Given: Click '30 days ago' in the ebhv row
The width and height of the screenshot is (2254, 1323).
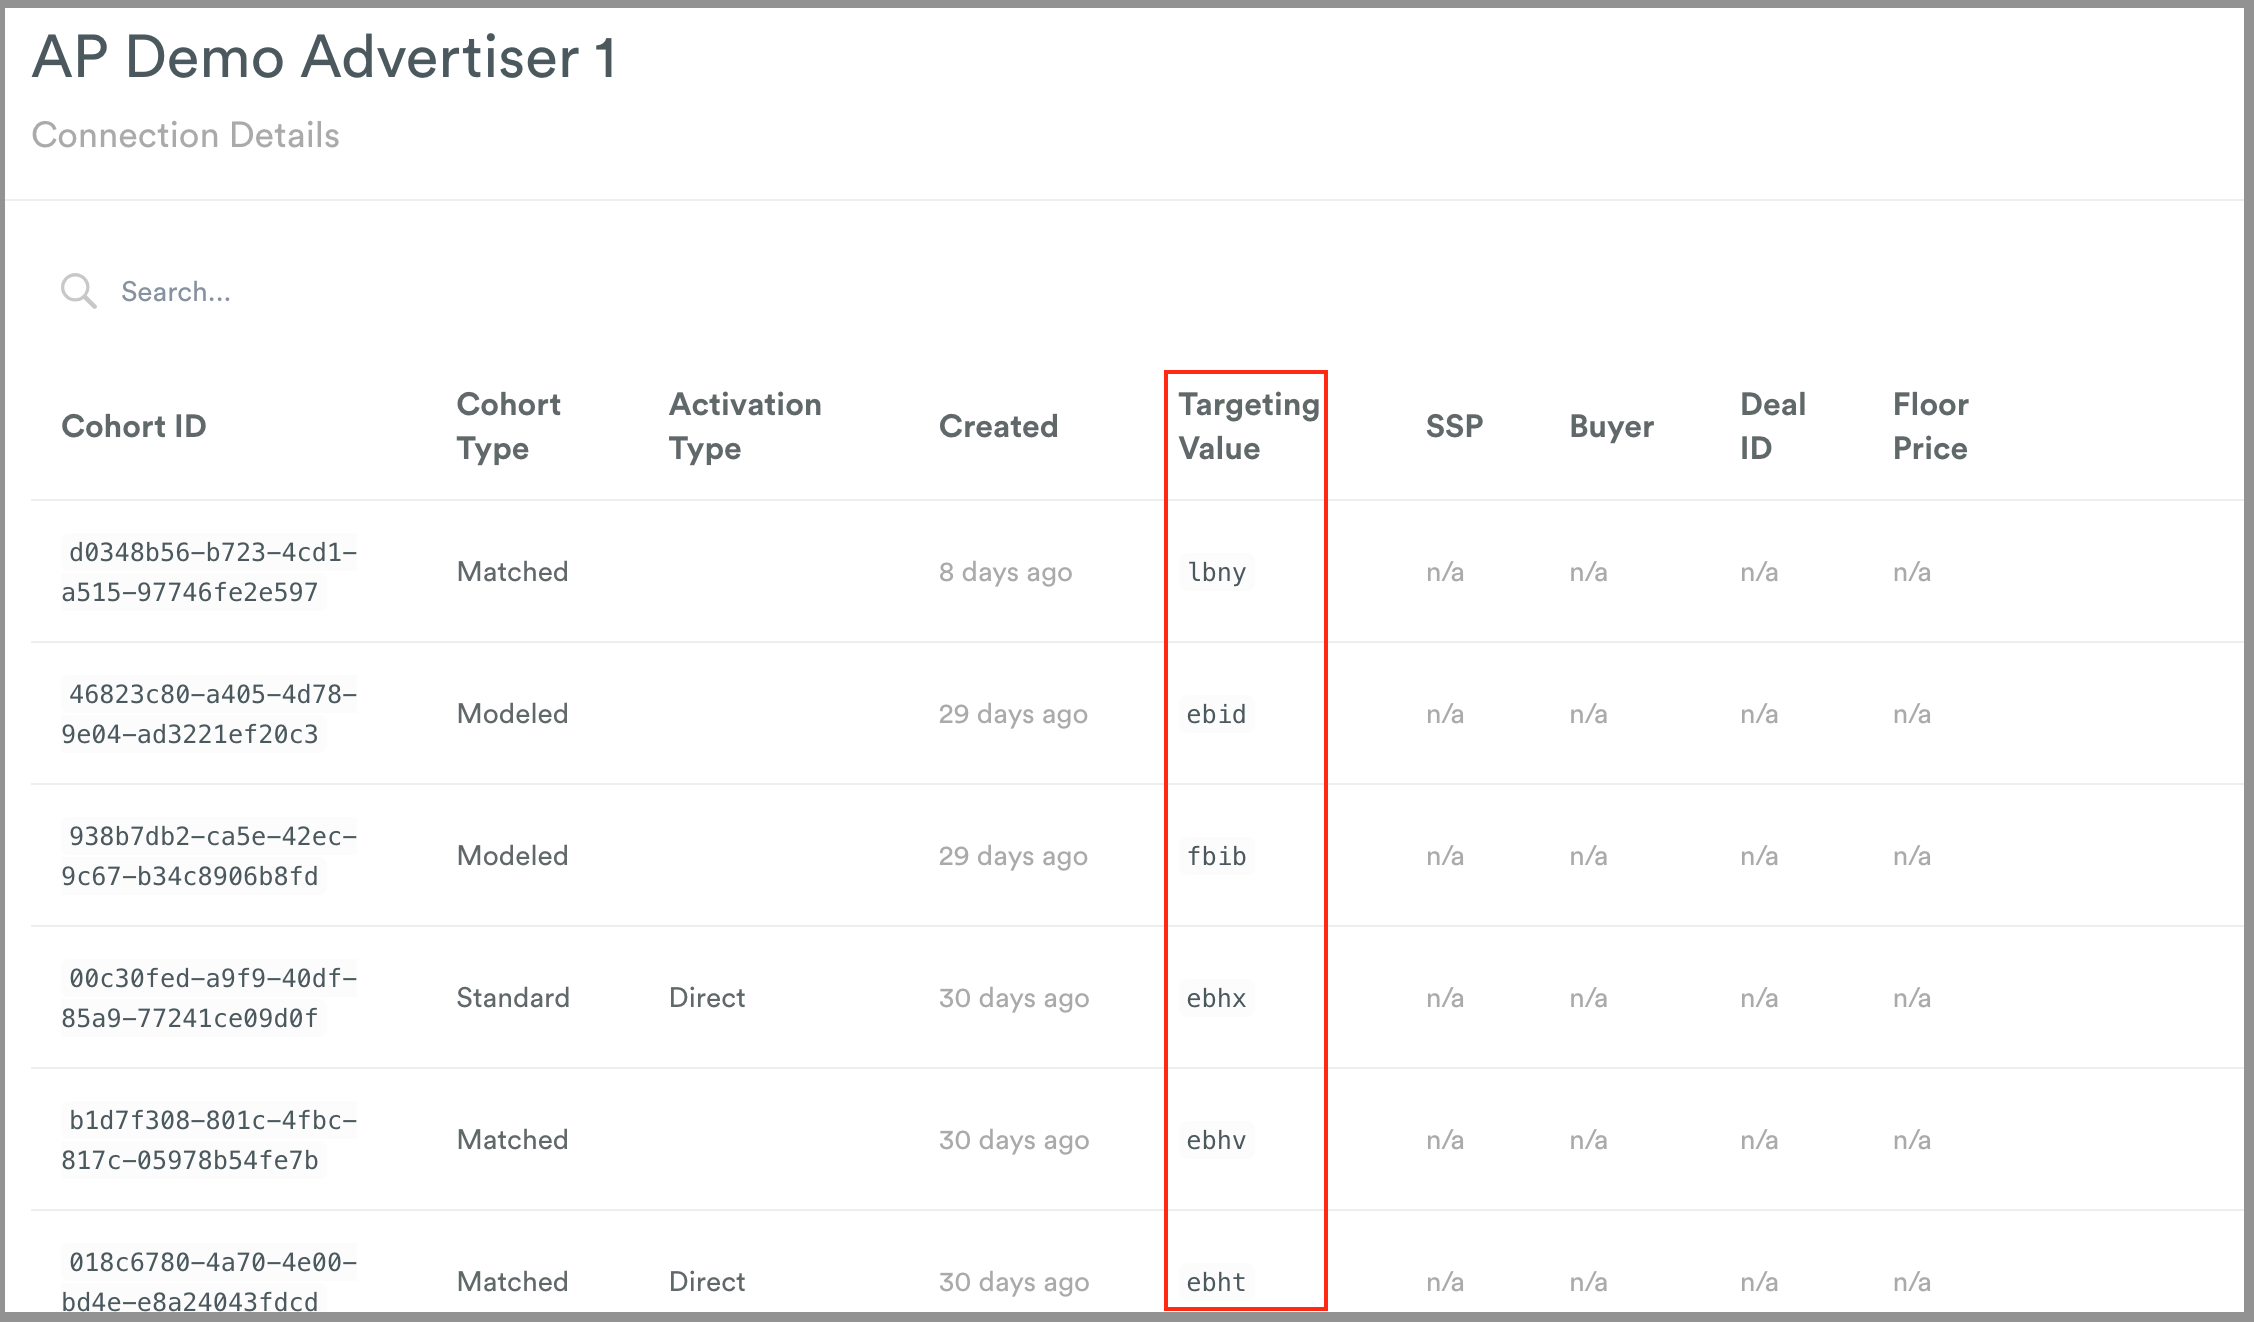Looking at the screenshot, I should [1014, 1140].
